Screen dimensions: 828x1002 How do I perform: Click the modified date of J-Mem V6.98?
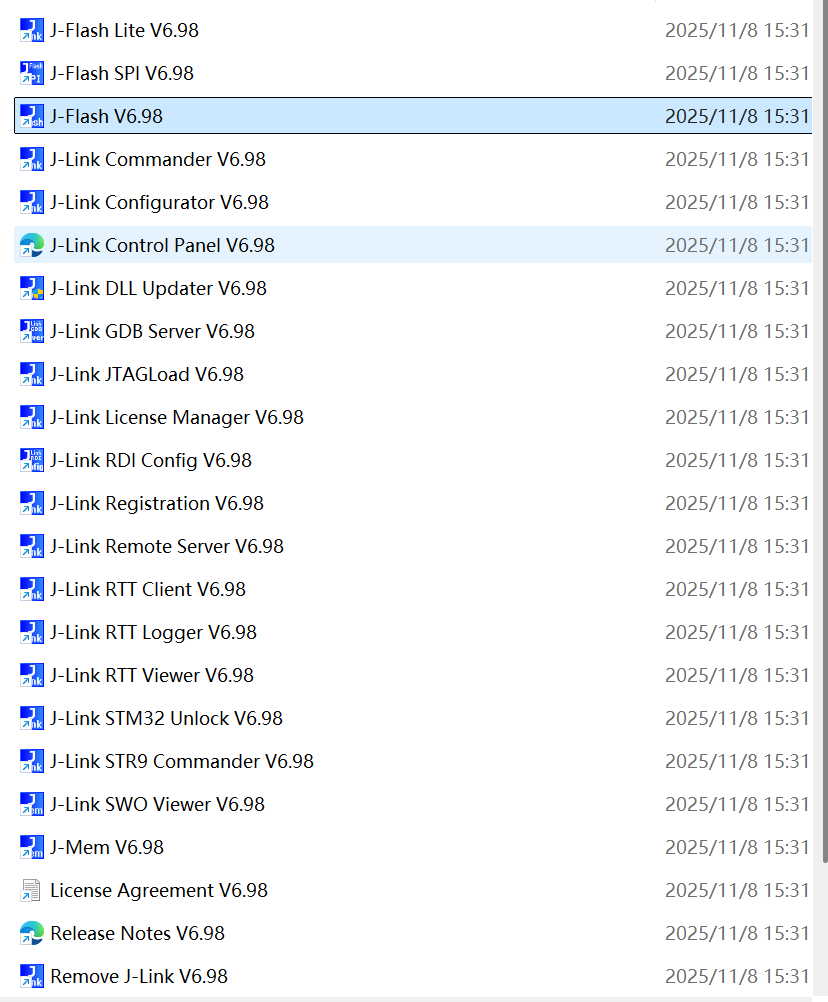[x=737, y=847]
